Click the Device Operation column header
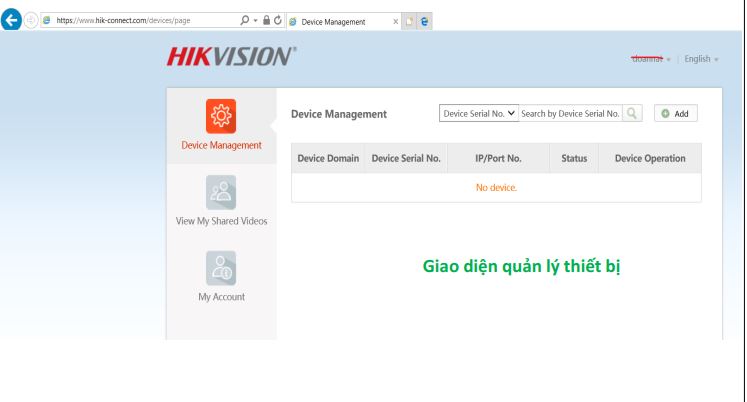 coord(650,158)
